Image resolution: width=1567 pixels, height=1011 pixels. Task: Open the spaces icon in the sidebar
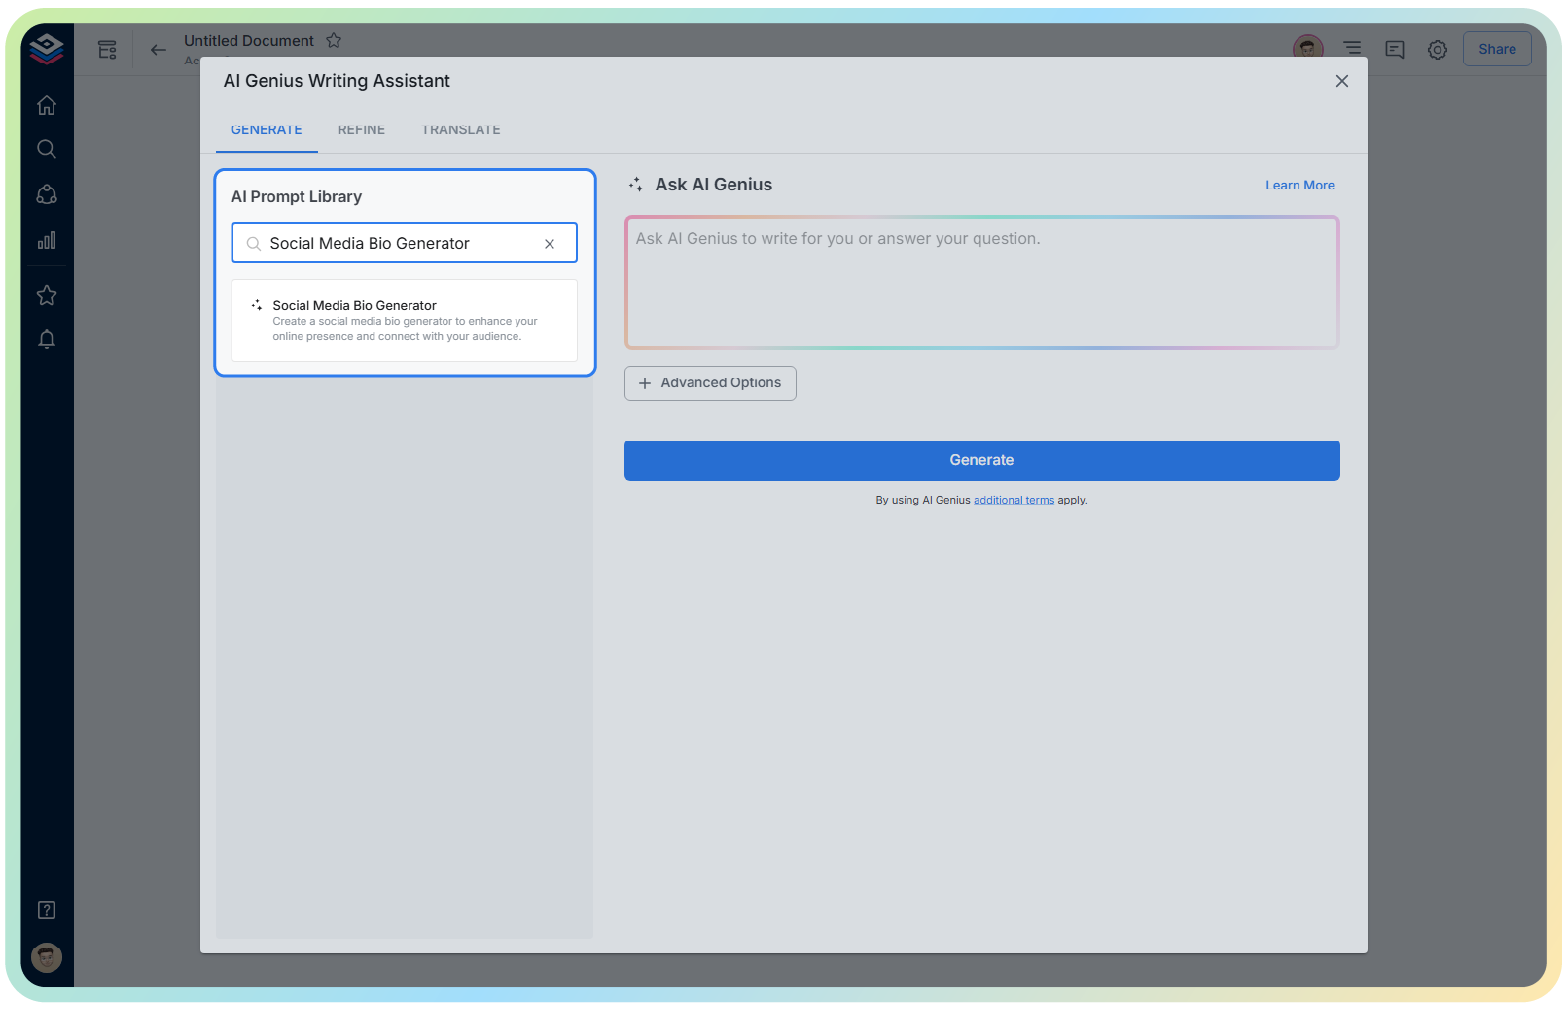point(46,194)
